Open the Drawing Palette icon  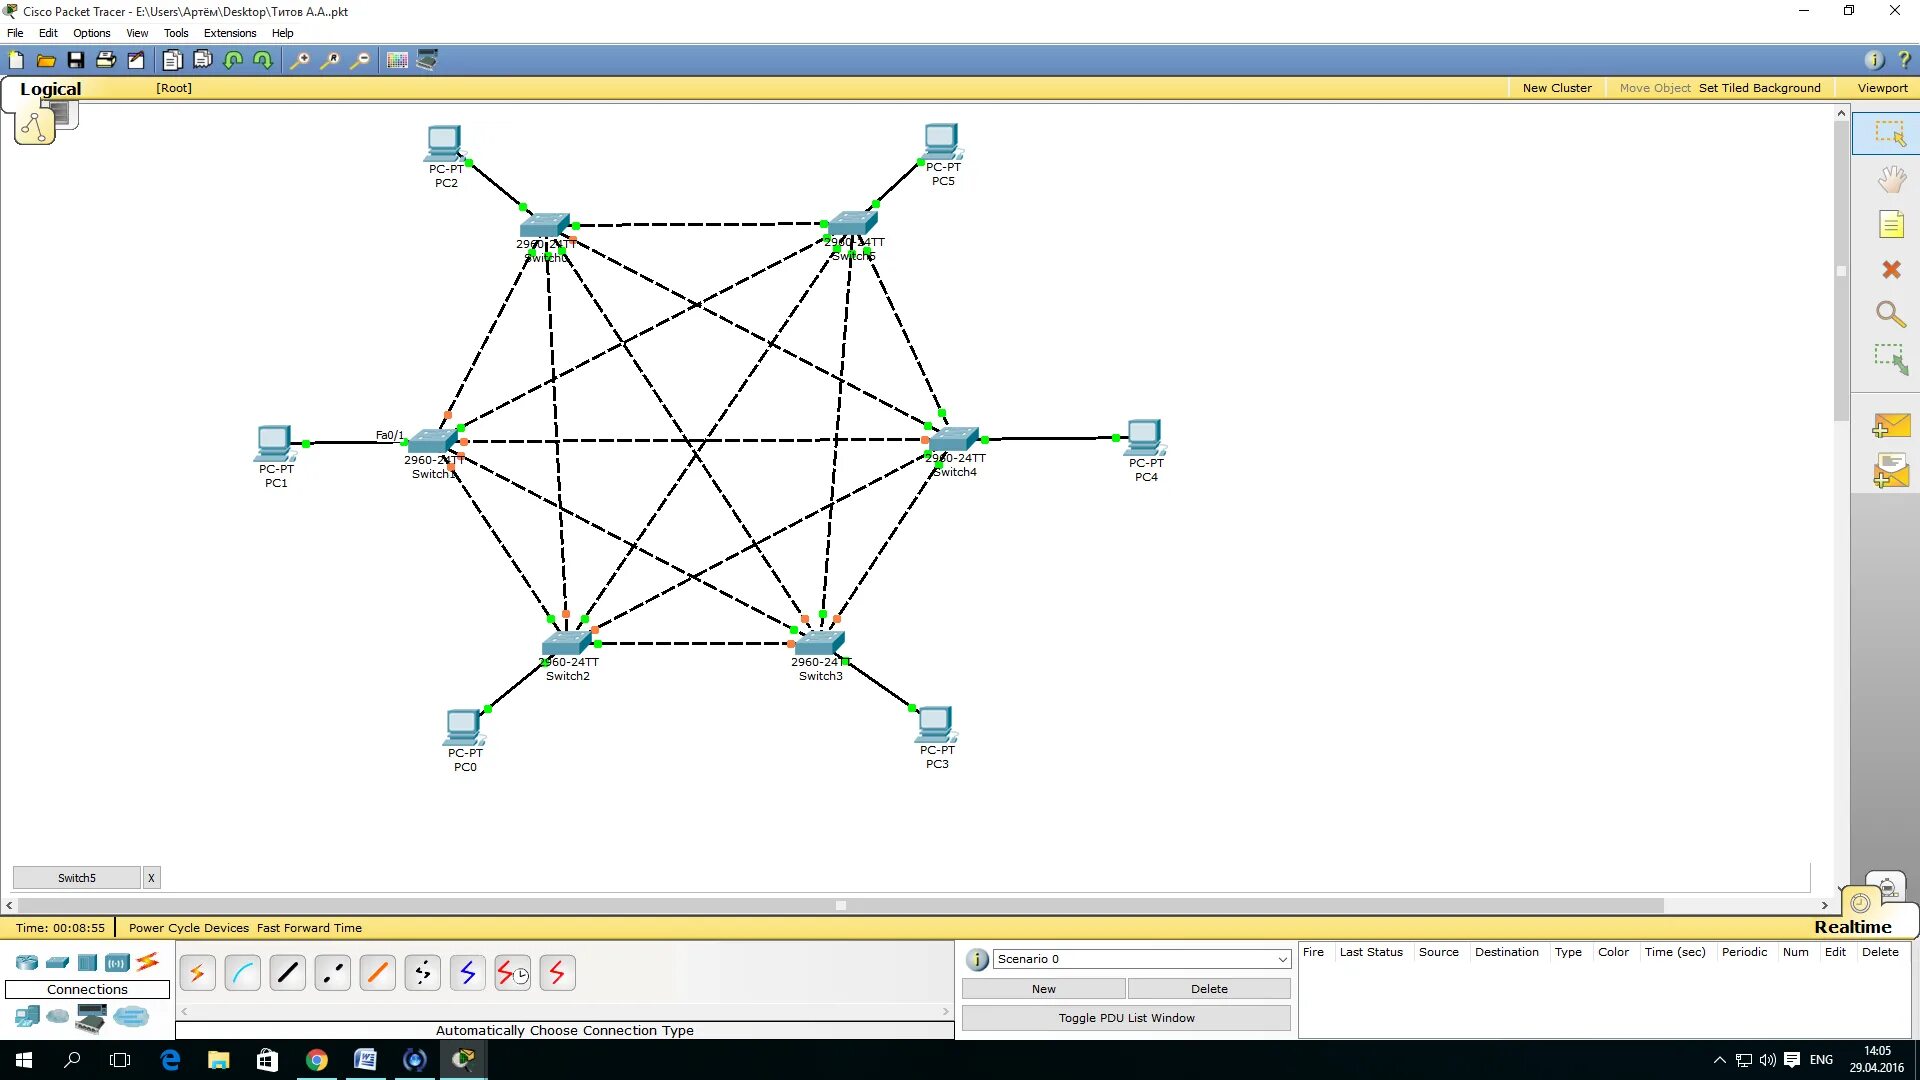point(397,60)
